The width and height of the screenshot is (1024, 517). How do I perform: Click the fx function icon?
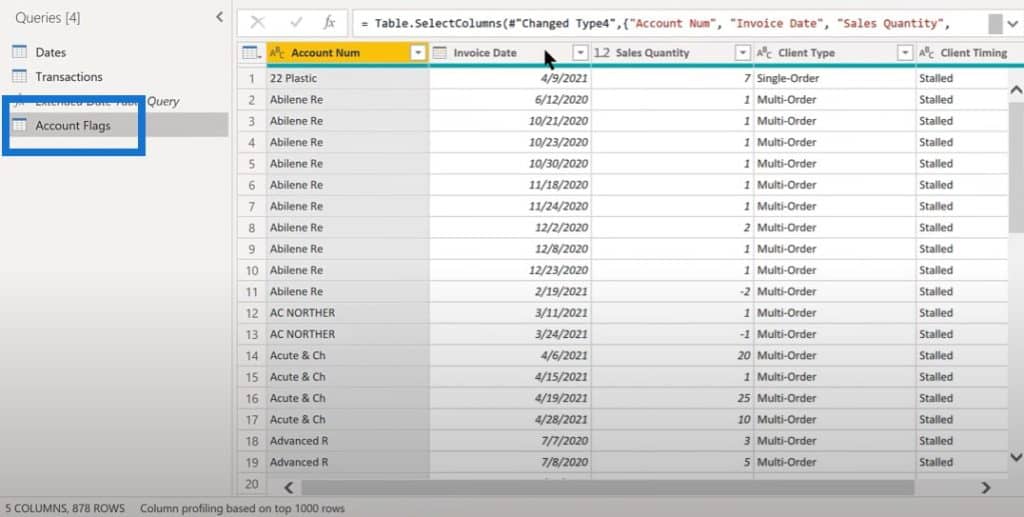pos(329,23)
